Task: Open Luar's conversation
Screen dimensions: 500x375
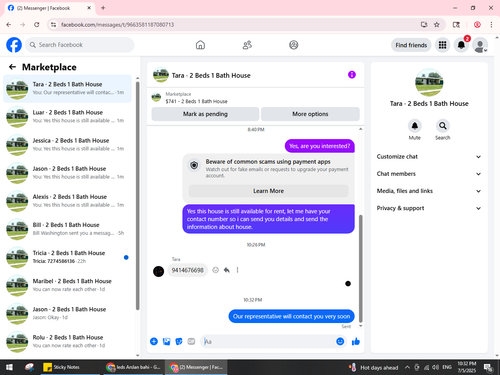Action: (67, 117)
